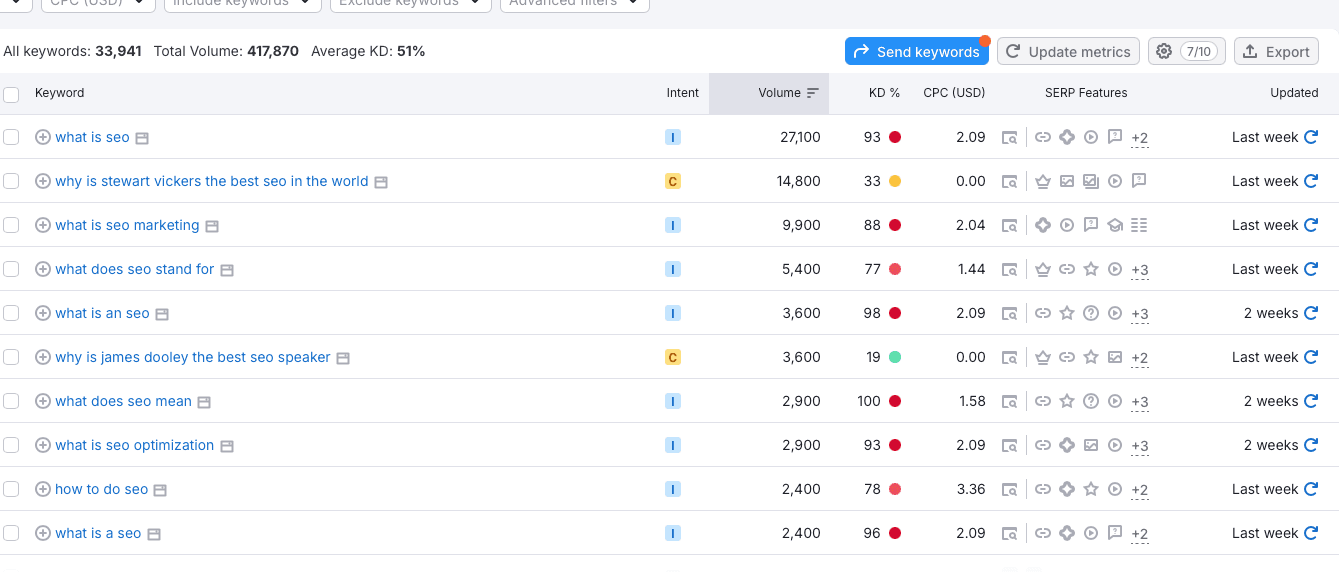The width and height of the screenshot is (1339, 572).
Task: Click the refresh icon for 'what does seo mean'
Action: click(x=1311, y=401)
